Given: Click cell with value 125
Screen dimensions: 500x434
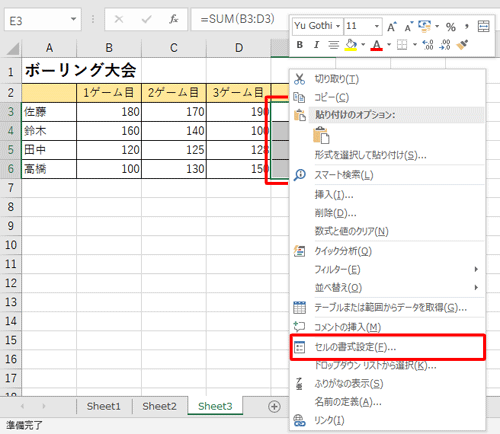Looking at the screenshot, I should pyautogui.click(x=174, y=150).
